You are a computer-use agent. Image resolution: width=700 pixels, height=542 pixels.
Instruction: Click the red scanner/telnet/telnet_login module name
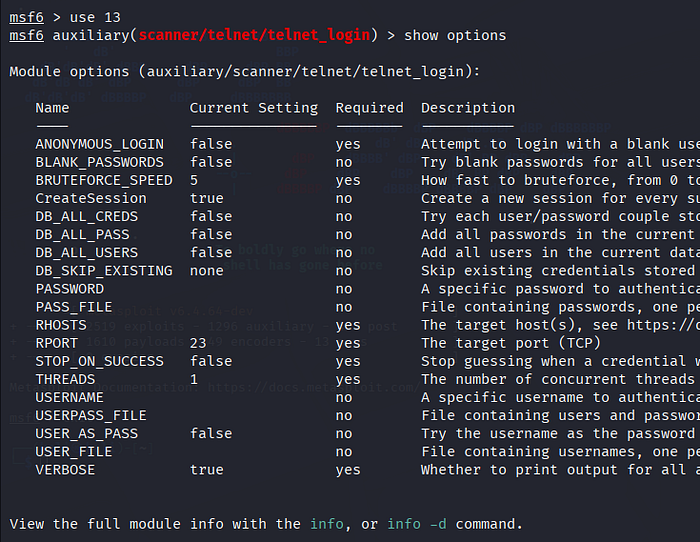tap(255, 35)
